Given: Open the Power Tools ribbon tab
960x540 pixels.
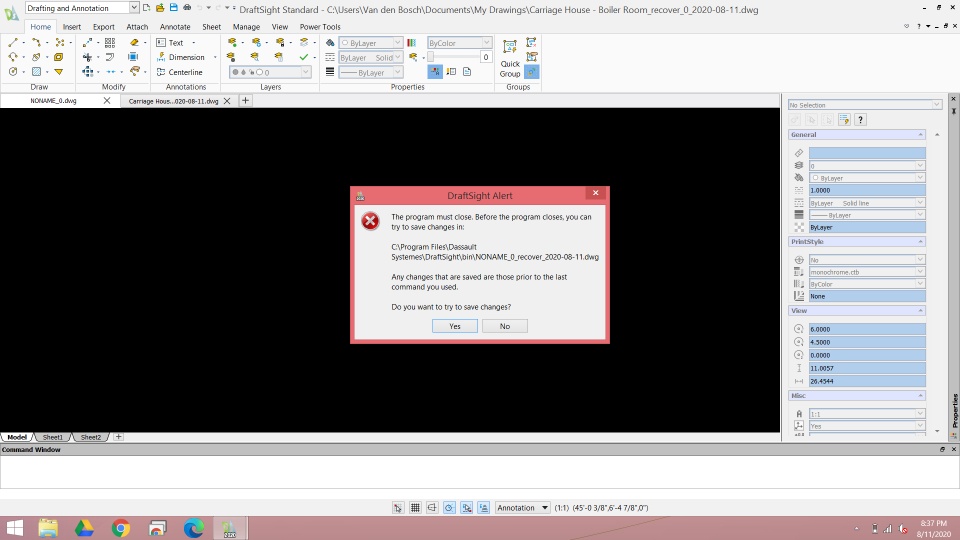Looking at the screenshot, I should [320, 27].
